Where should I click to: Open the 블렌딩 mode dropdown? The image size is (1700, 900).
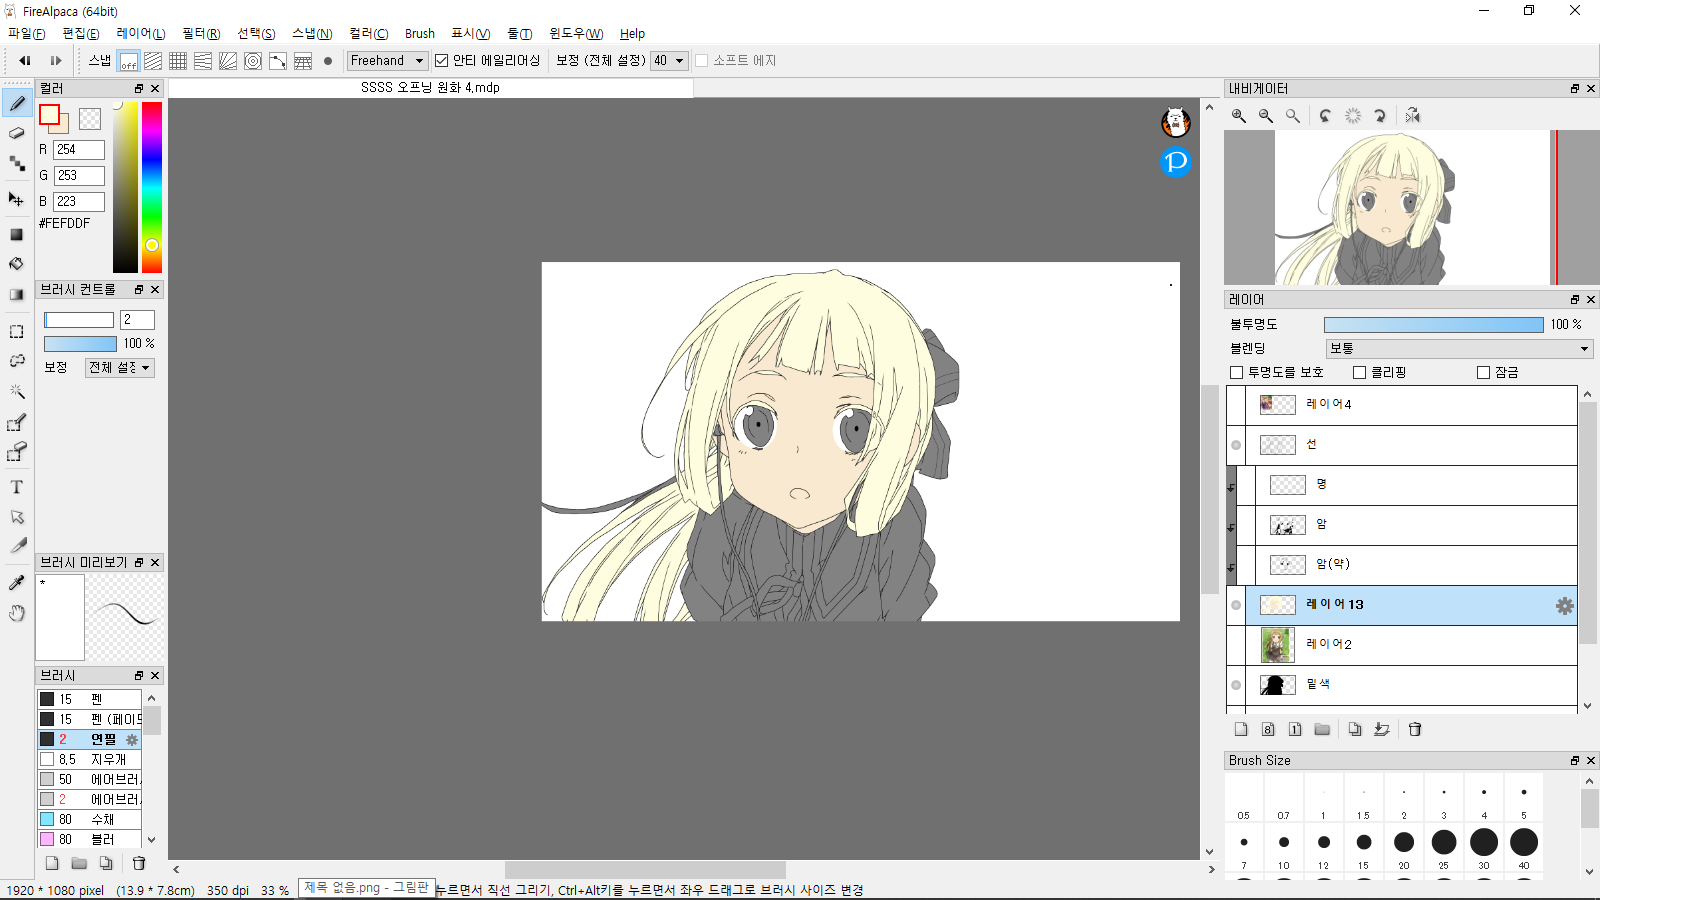point(1459,348)
